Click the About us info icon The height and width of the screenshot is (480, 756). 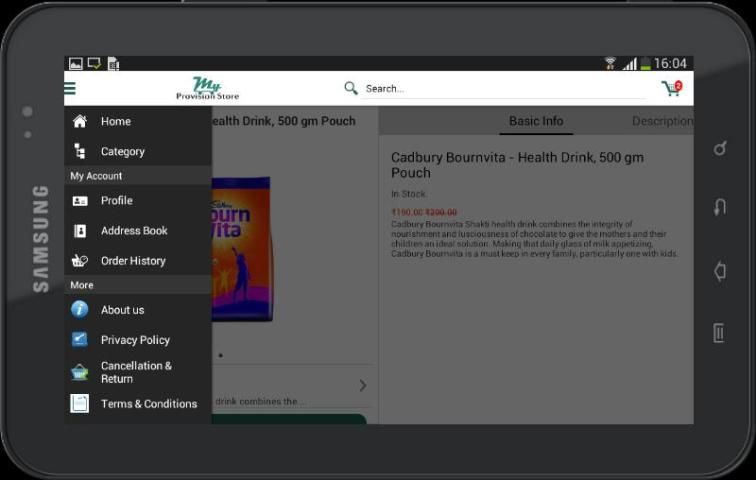[x=80, y=310]
